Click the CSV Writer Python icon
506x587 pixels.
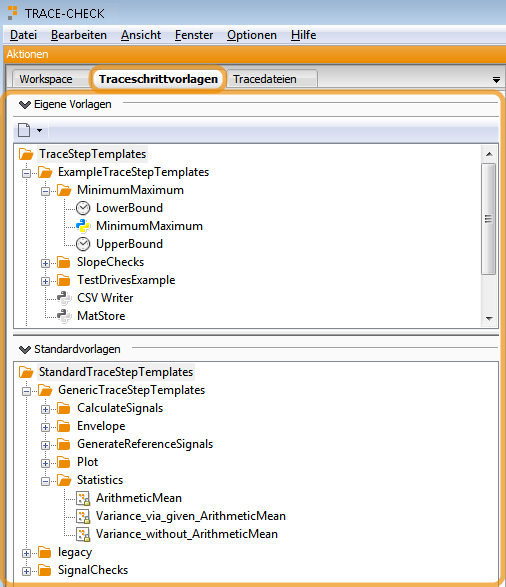point(64,298)
